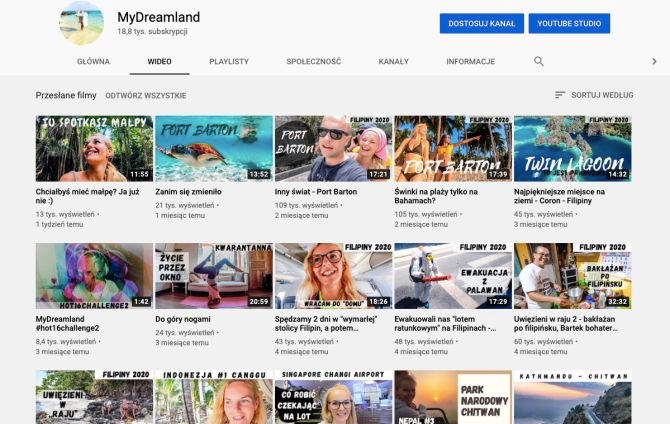Open the Twin Lagoon video thumbnail
670x424 pixels.
(572, 148)
